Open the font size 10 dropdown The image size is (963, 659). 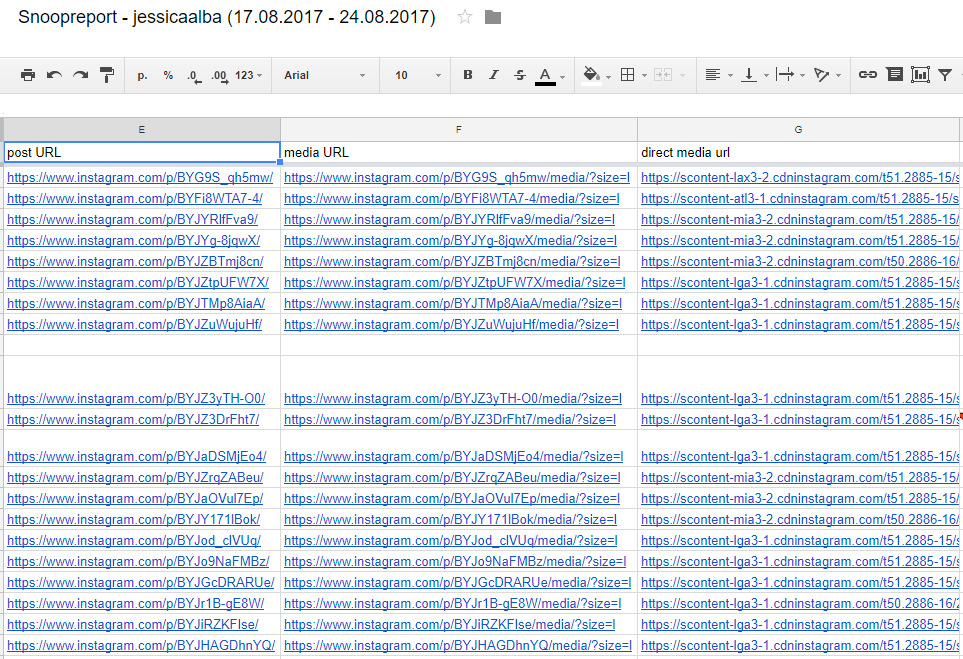pos(418,75)
